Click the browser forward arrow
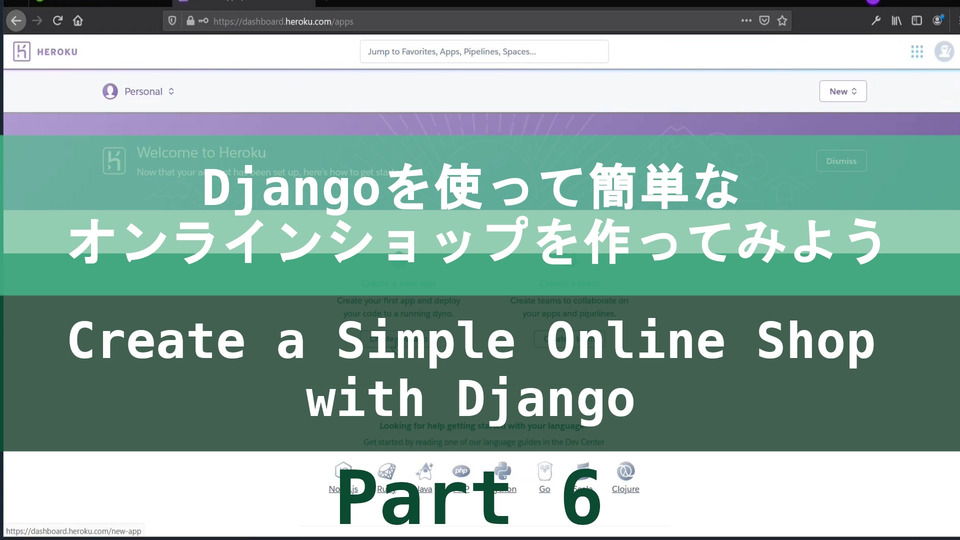Image resolution: width=960 pixels, height=540 pixels. point(37,21)
